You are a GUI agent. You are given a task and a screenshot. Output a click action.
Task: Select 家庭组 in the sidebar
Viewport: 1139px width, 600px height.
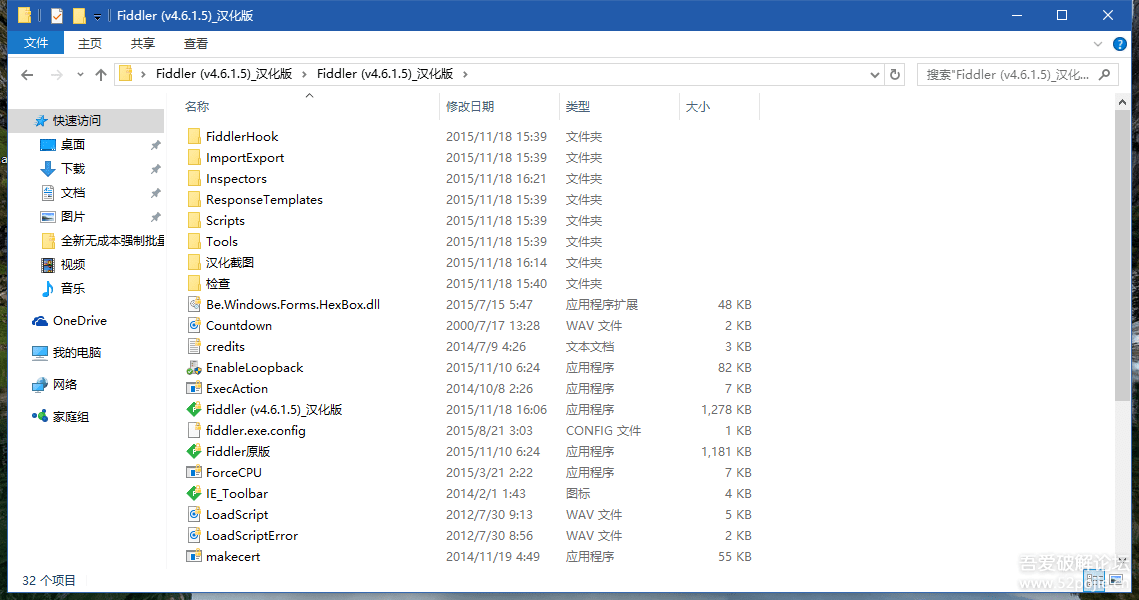[60, 417]
